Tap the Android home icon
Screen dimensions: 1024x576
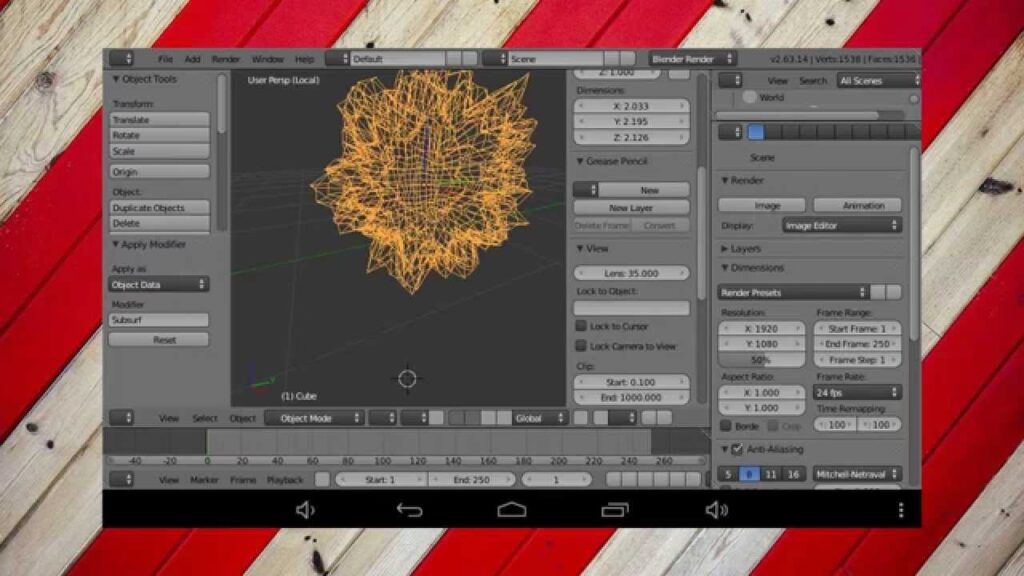(x=511, y=510)
